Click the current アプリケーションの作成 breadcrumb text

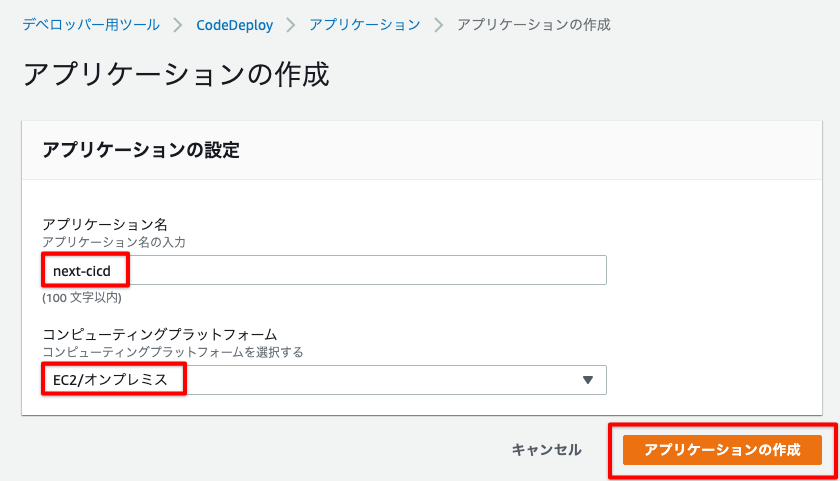(533, 24)
